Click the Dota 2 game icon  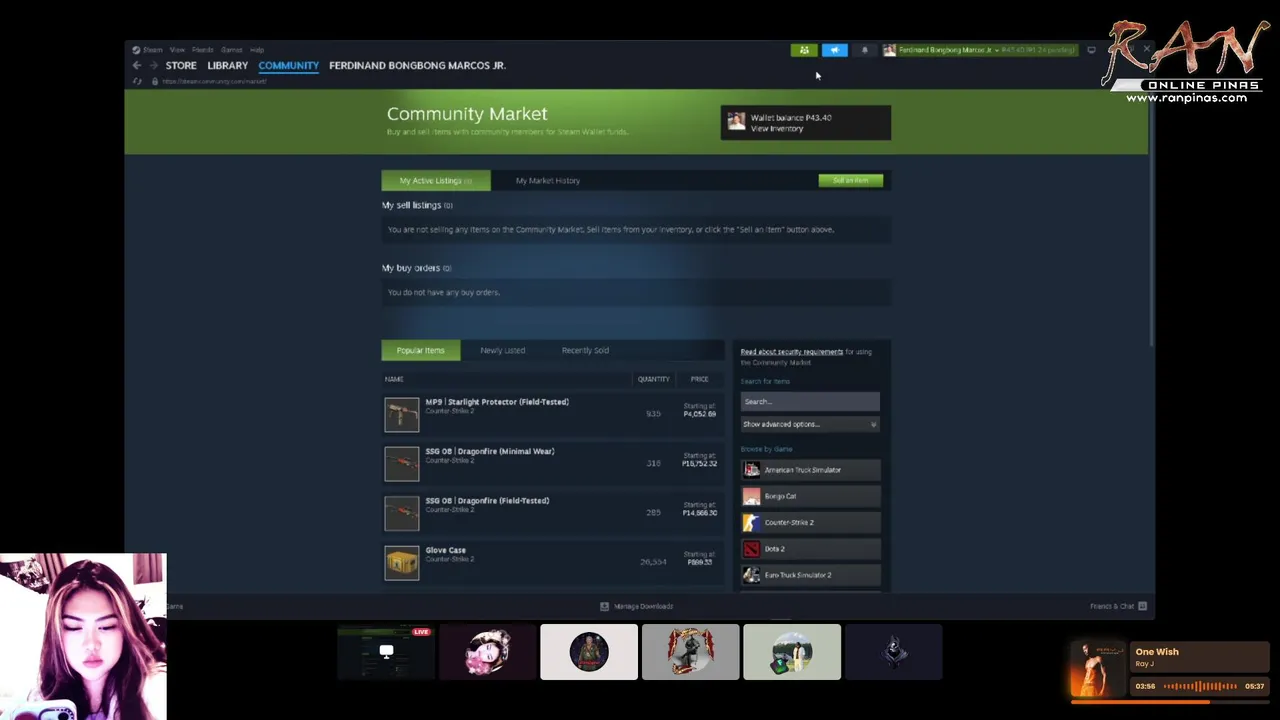(752, 549)
